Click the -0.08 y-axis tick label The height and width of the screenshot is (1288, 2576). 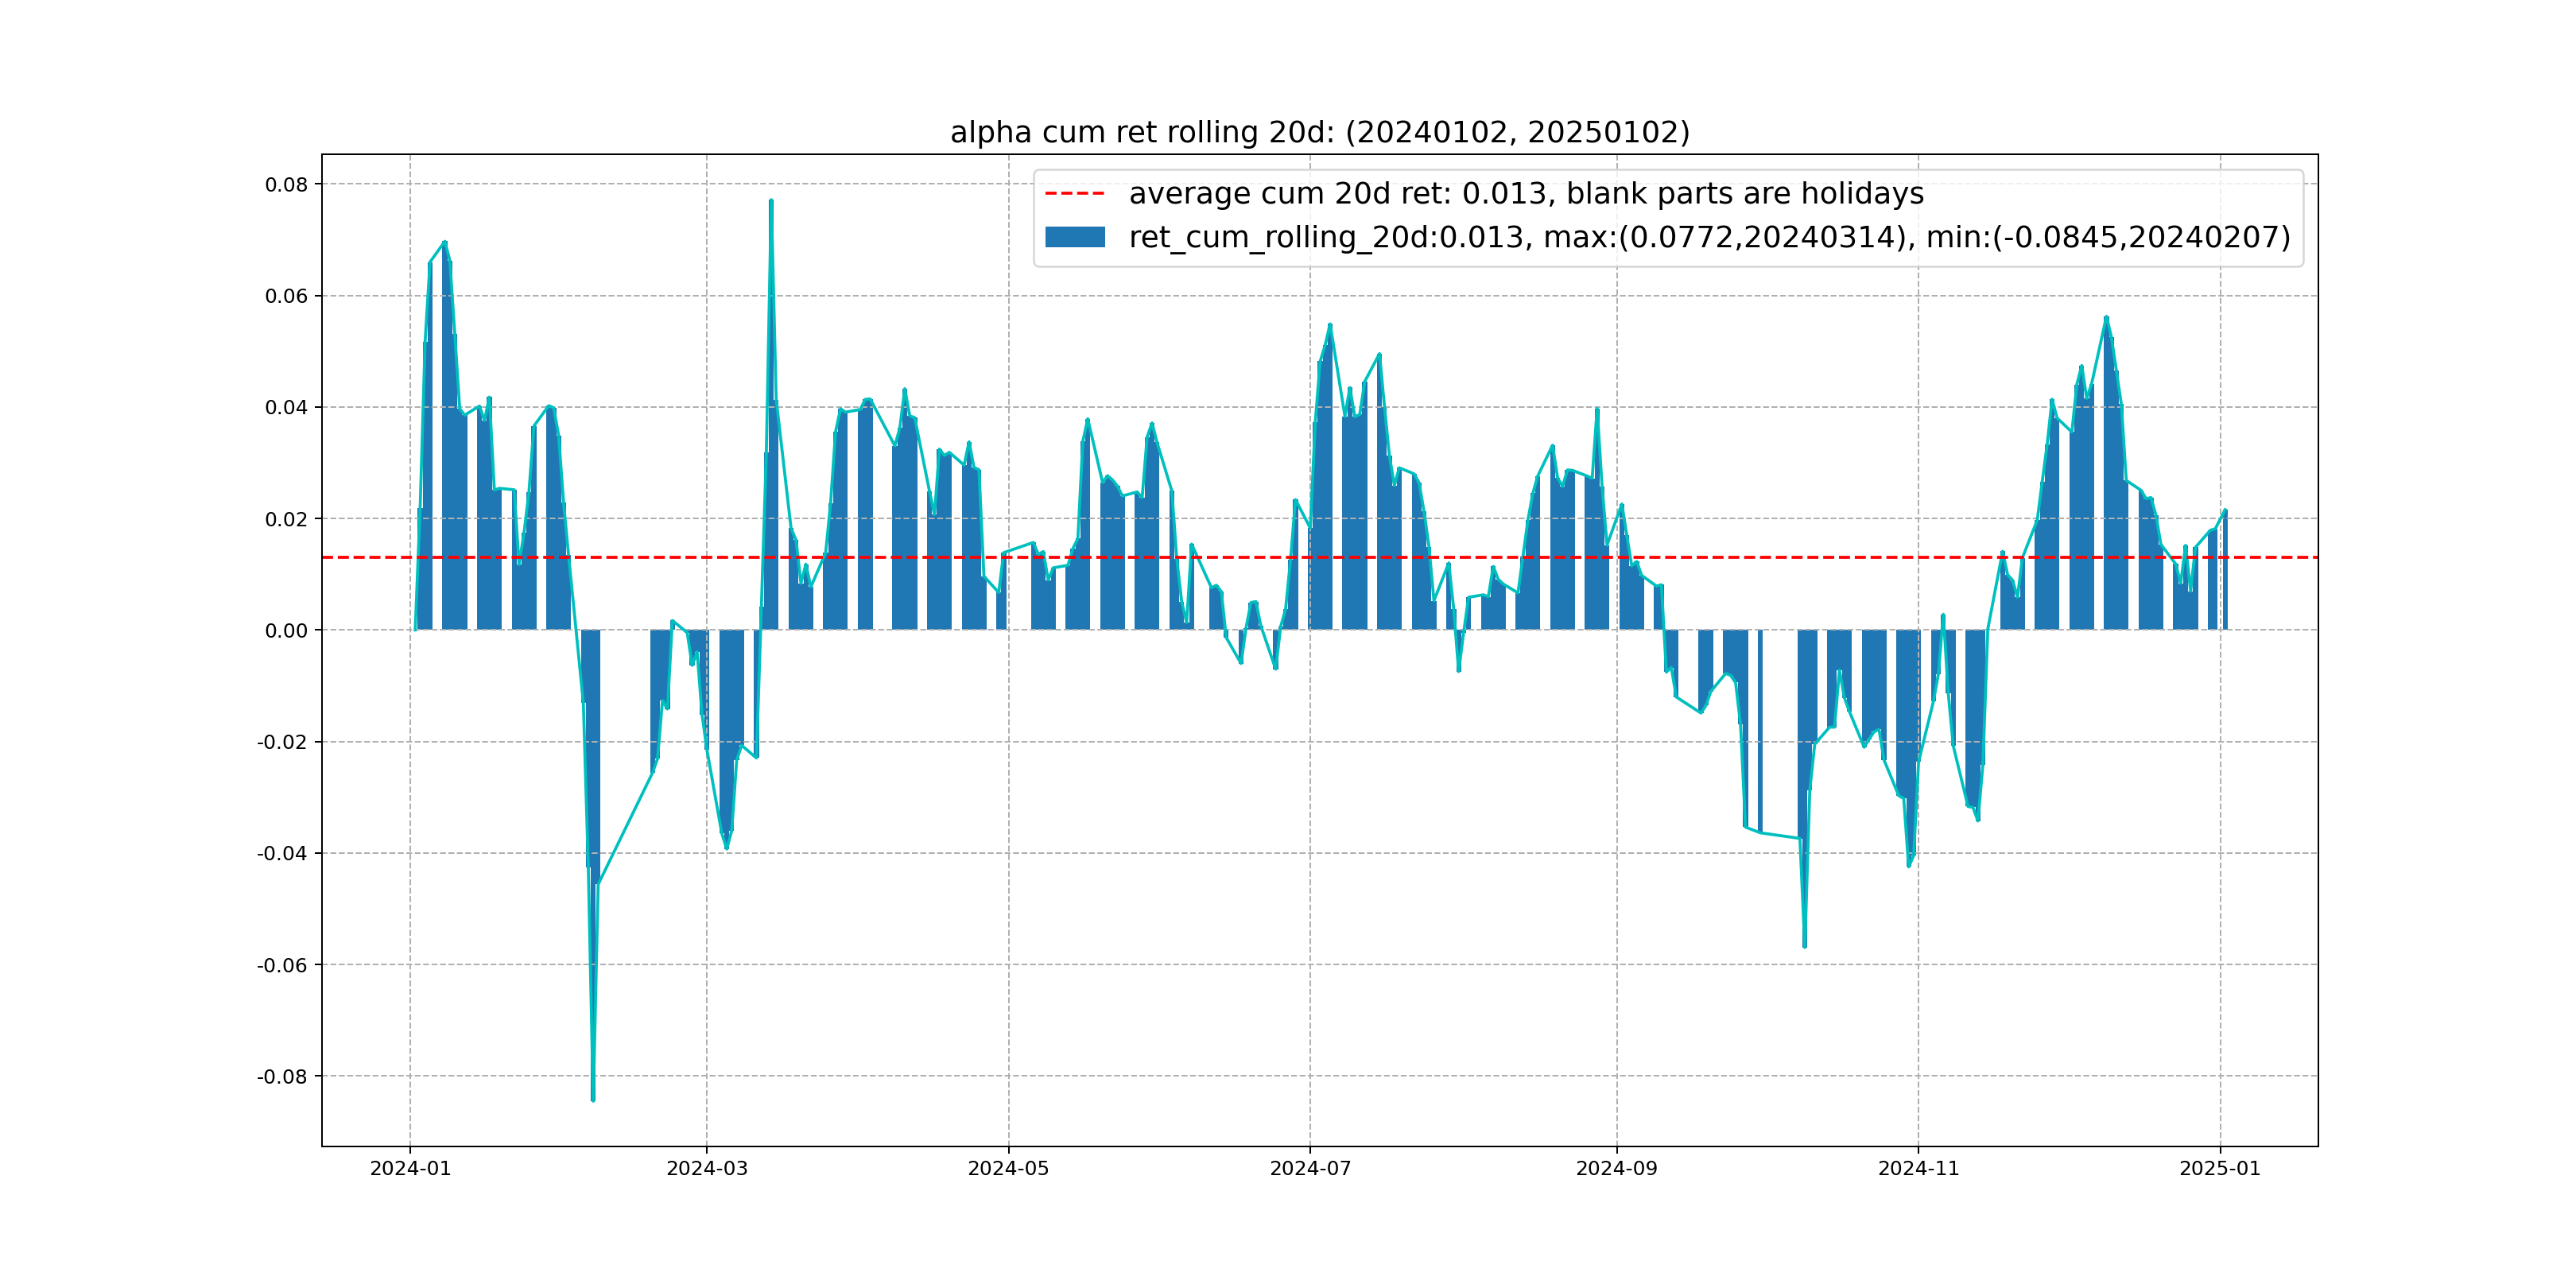coord(282,1077)
